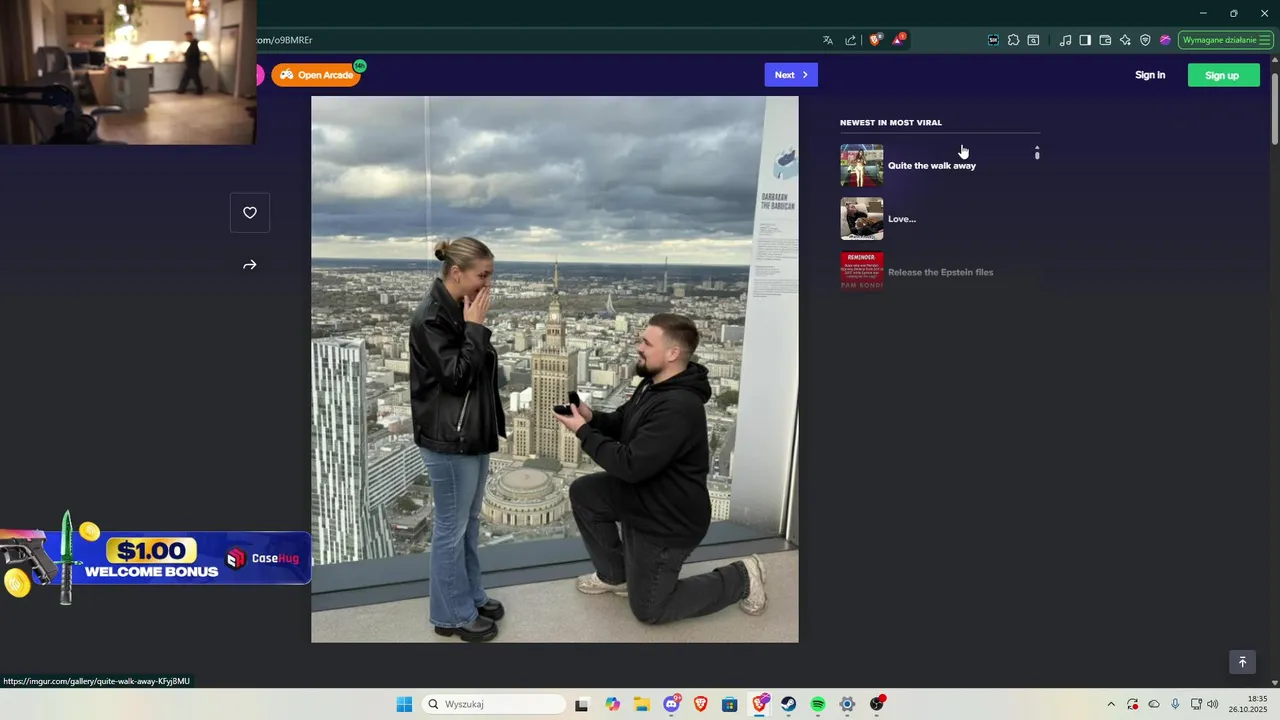Open Discord from the taskbar
The width and height of the screenshot is (1280, 720).
pyautogui.click(x=672, y=704)
